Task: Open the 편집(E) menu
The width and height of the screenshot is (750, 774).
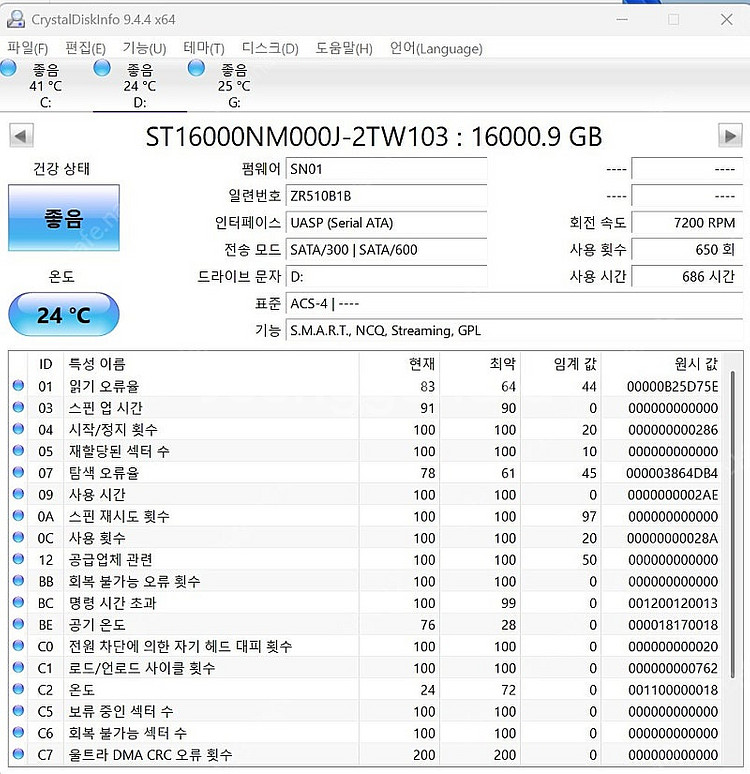Action: coord(85,48)
